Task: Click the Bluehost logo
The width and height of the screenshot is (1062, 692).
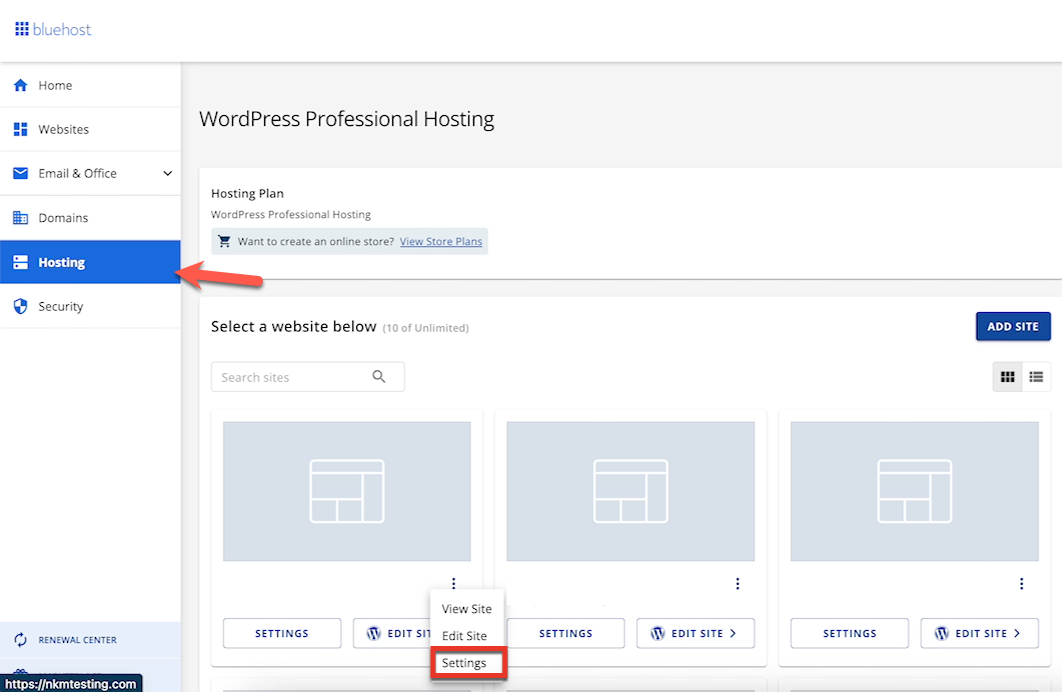Action: (52, 29)
